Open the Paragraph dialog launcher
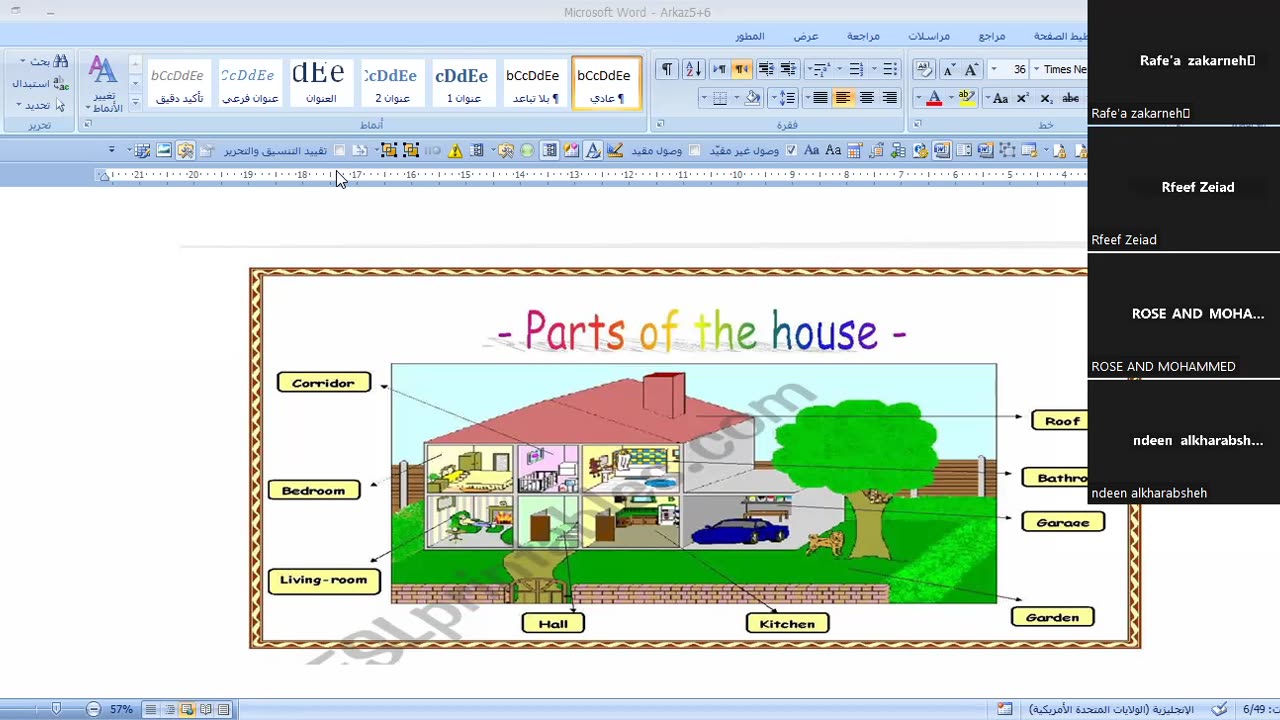This screenshot has height=720, width=1280. tap(659, 124)
